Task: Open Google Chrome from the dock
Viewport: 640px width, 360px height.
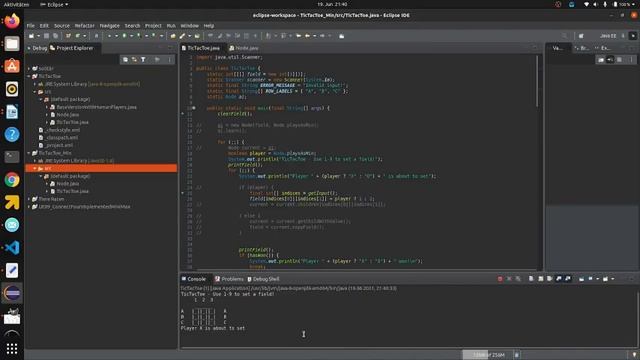Action: click(x=12, y=180)
